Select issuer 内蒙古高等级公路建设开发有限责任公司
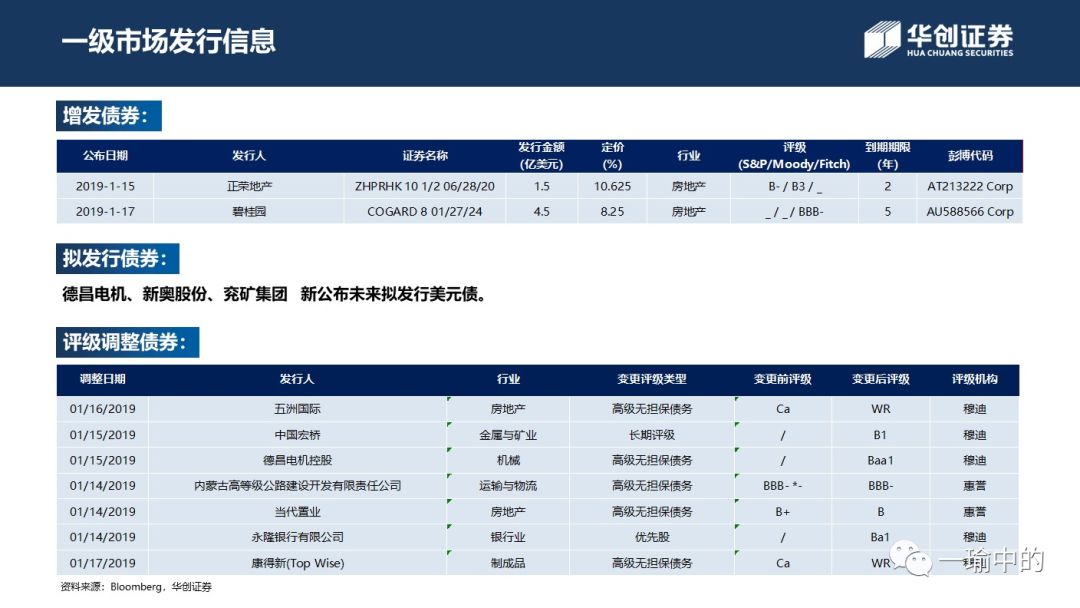Viewport: 1080px width, 608px height. pyautogui.click(x=298, y=485)
